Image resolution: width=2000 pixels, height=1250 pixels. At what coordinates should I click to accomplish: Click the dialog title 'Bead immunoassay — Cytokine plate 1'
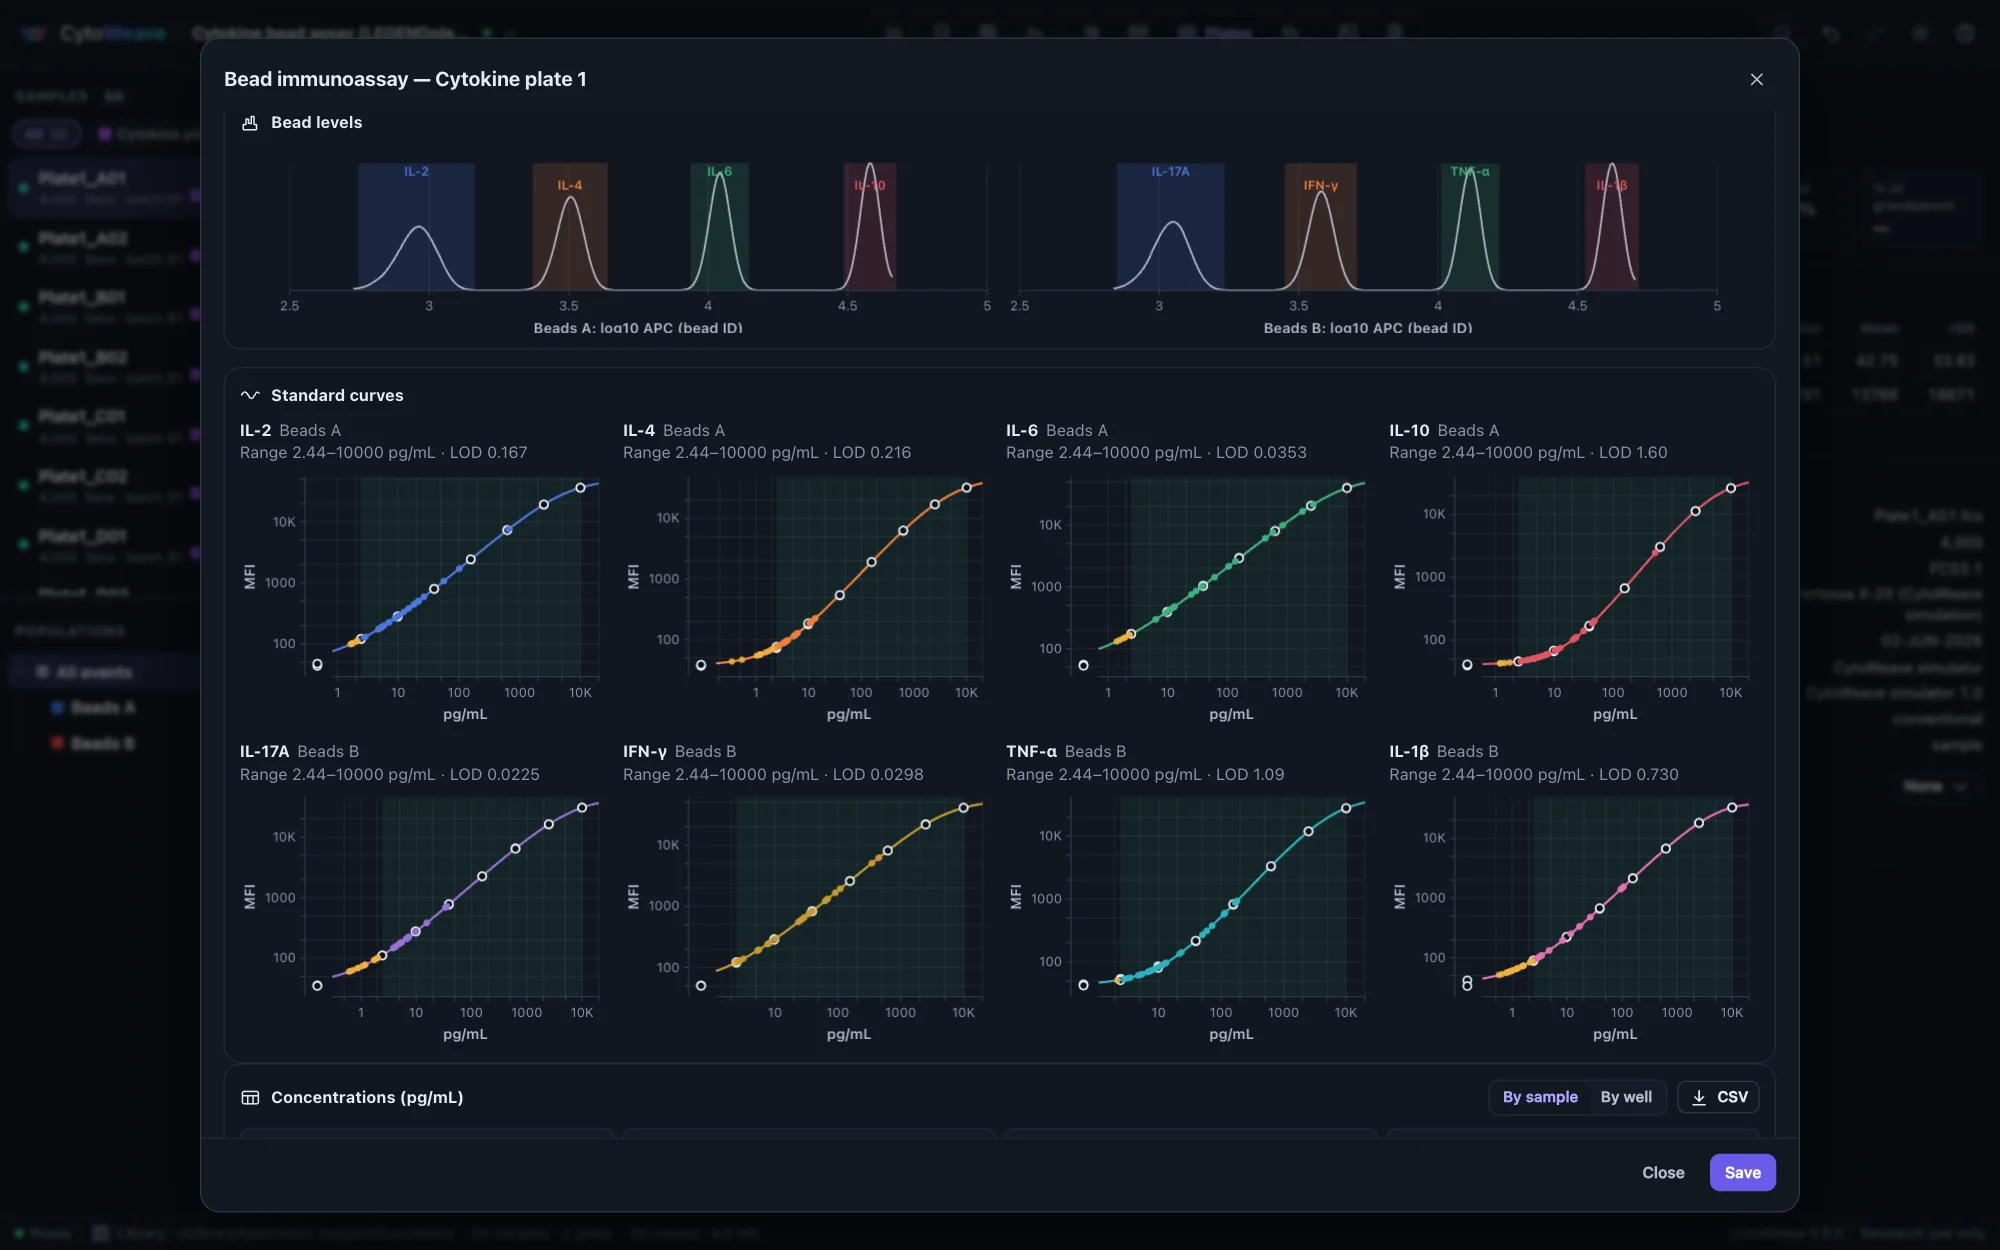pos(405,80)
